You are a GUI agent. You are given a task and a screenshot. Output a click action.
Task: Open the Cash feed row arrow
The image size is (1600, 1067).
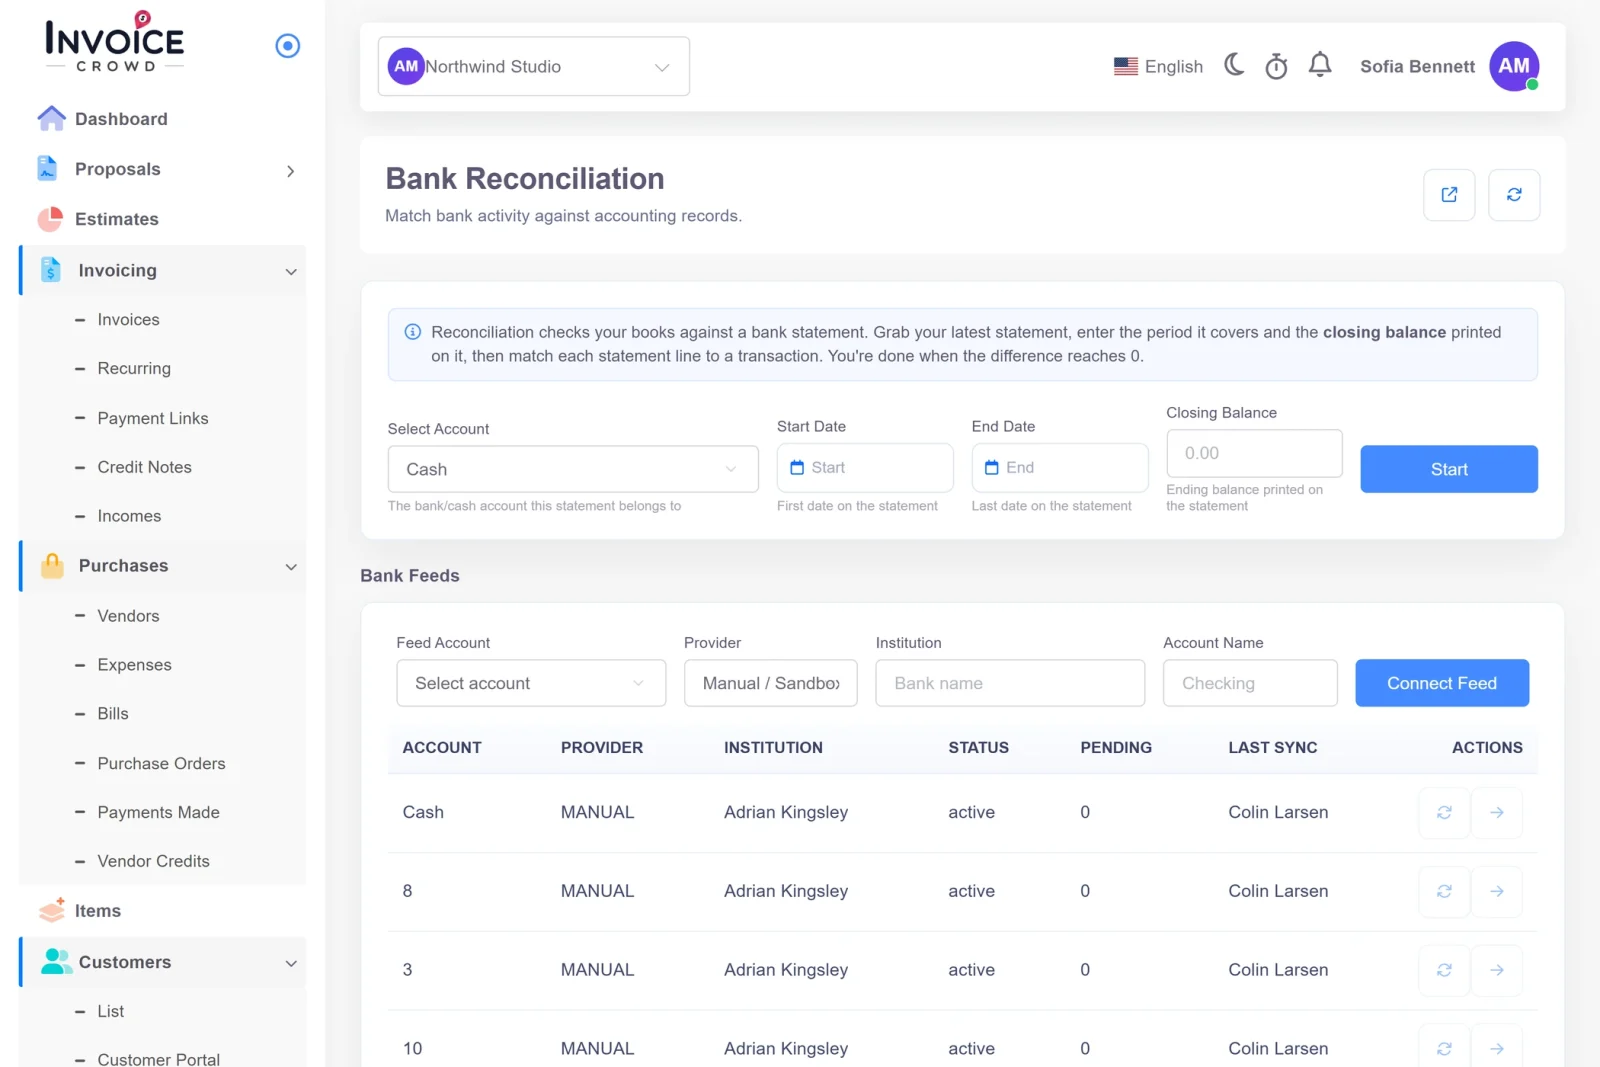[x=1497, y=813]
